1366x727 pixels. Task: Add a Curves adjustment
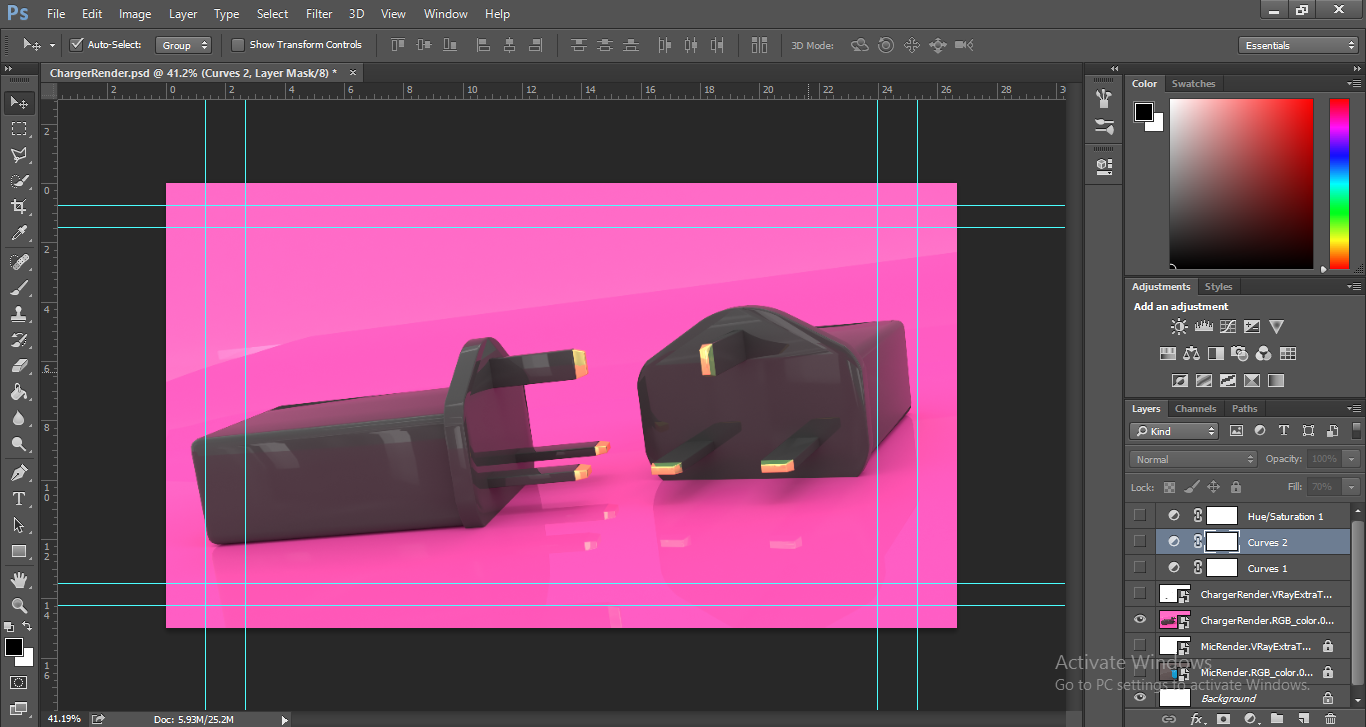1228,327
